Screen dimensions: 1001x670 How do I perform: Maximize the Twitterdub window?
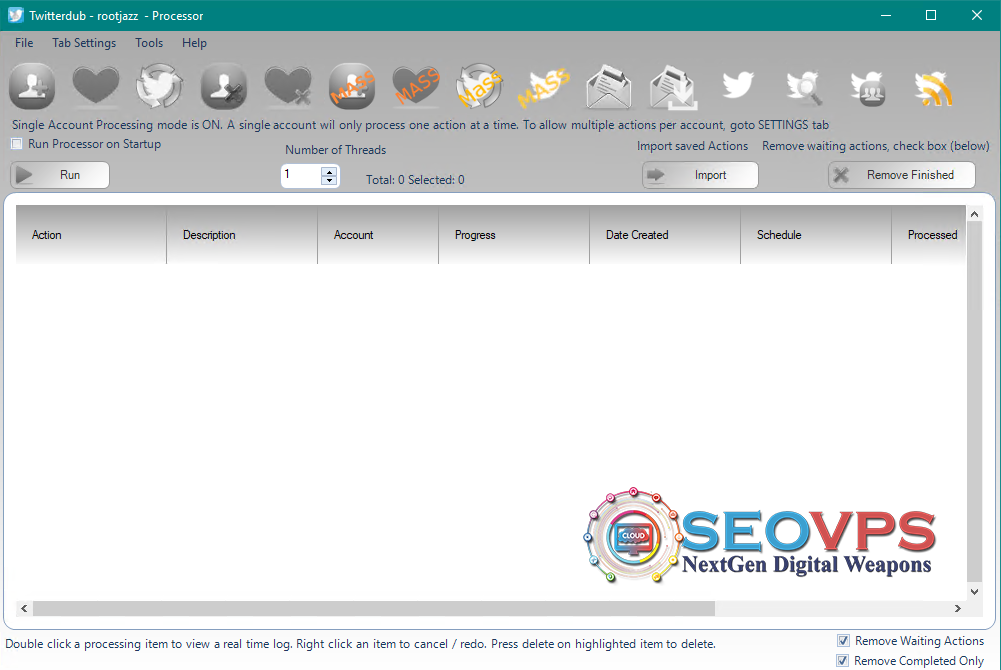pos(931,15)
